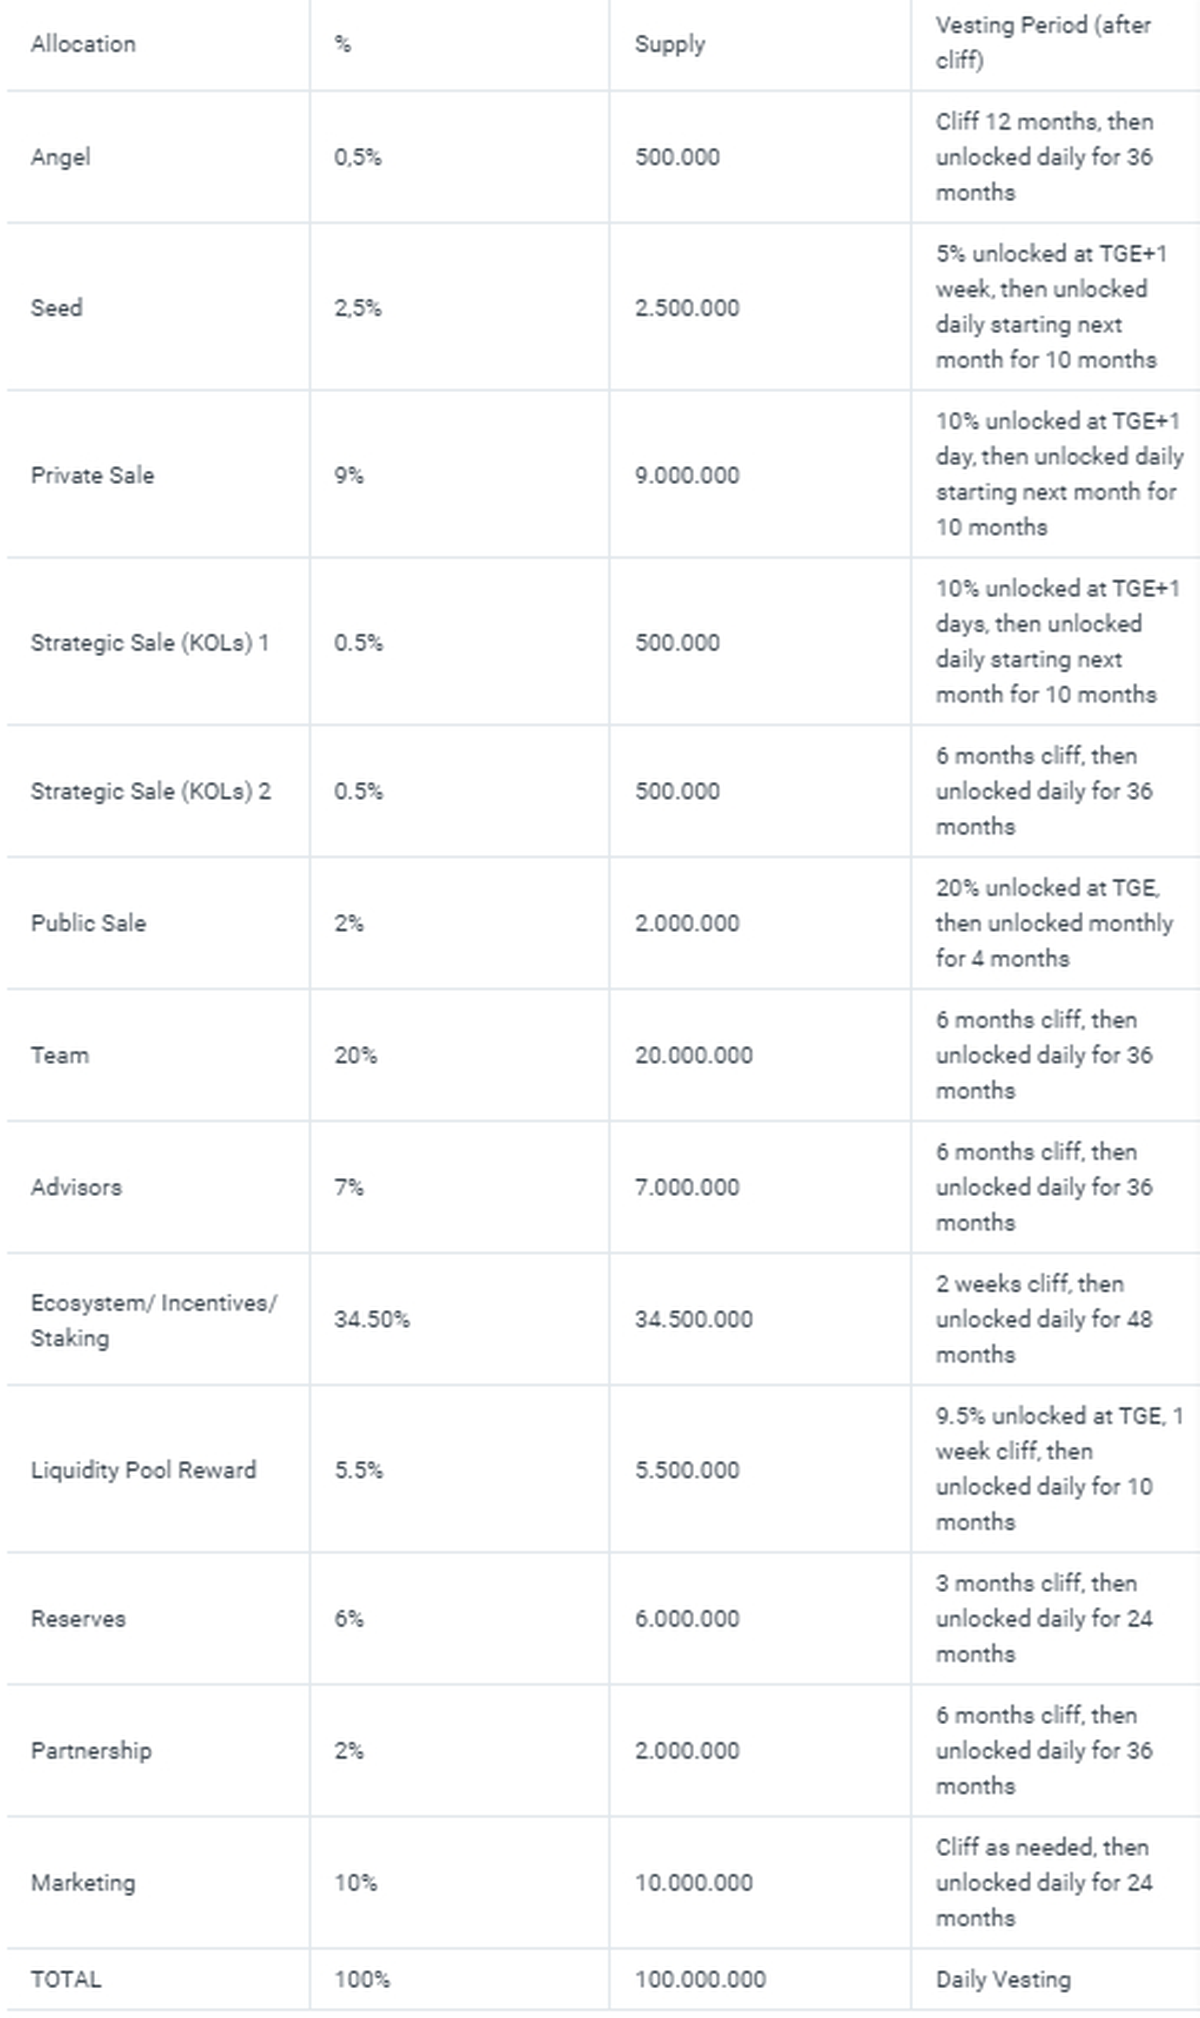This screenshot has width=1200, height=2018.
Task: Click the Partnership row label
Action: click(x=91, y=1751)
